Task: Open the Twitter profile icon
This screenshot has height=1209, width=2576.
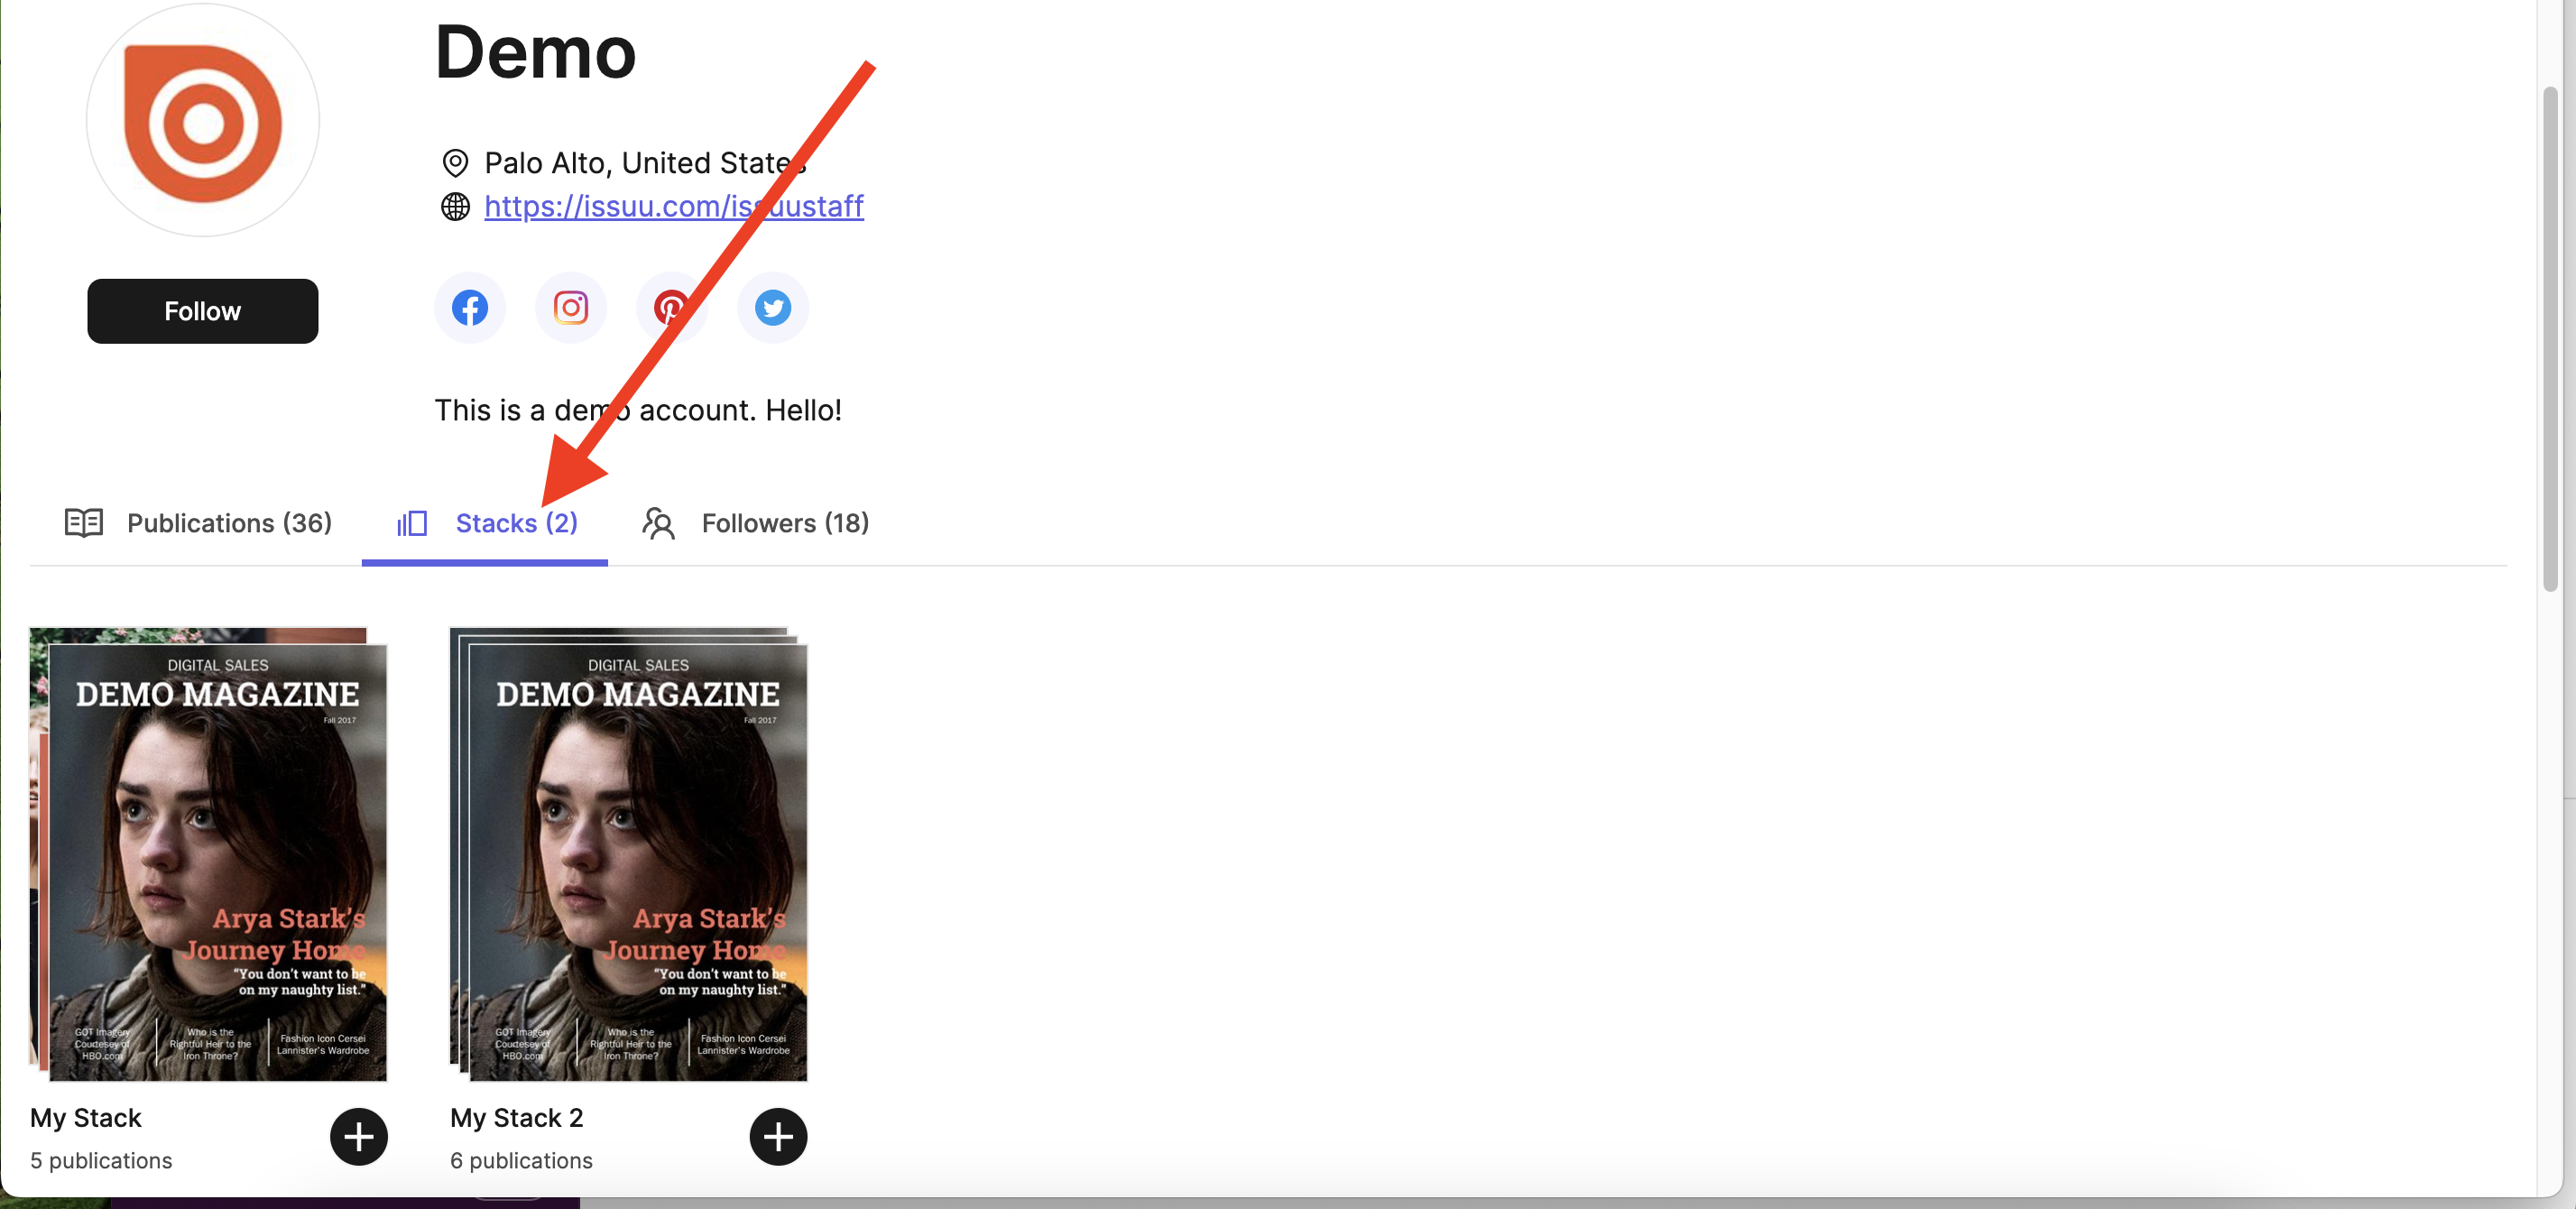Action: click(x=773, y=308)
